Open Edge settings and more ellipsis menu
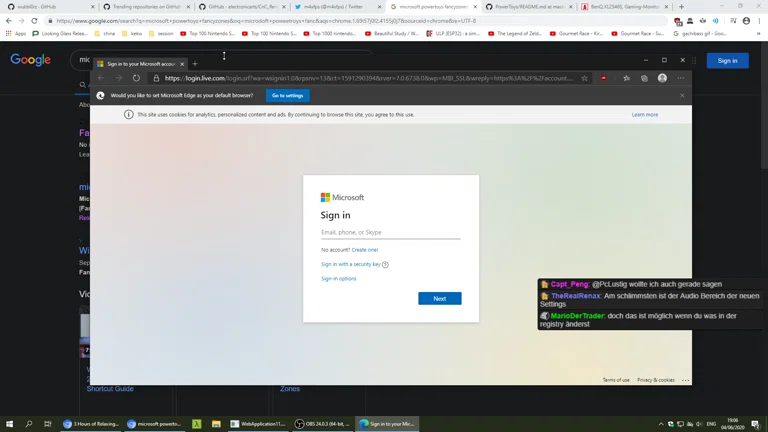 (x=681, y=78)
